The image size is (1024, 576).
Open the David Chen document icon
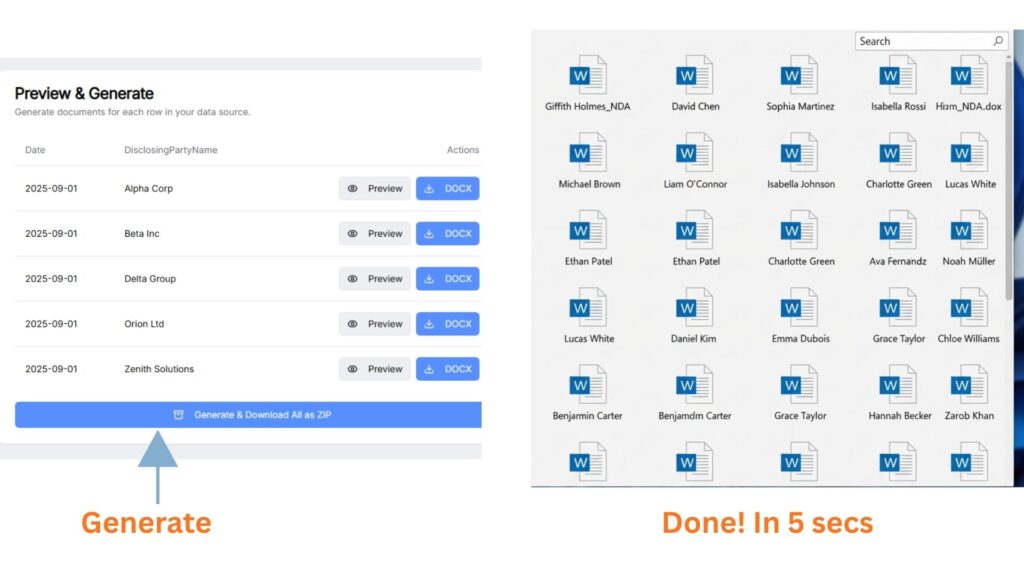pos(695,76)
